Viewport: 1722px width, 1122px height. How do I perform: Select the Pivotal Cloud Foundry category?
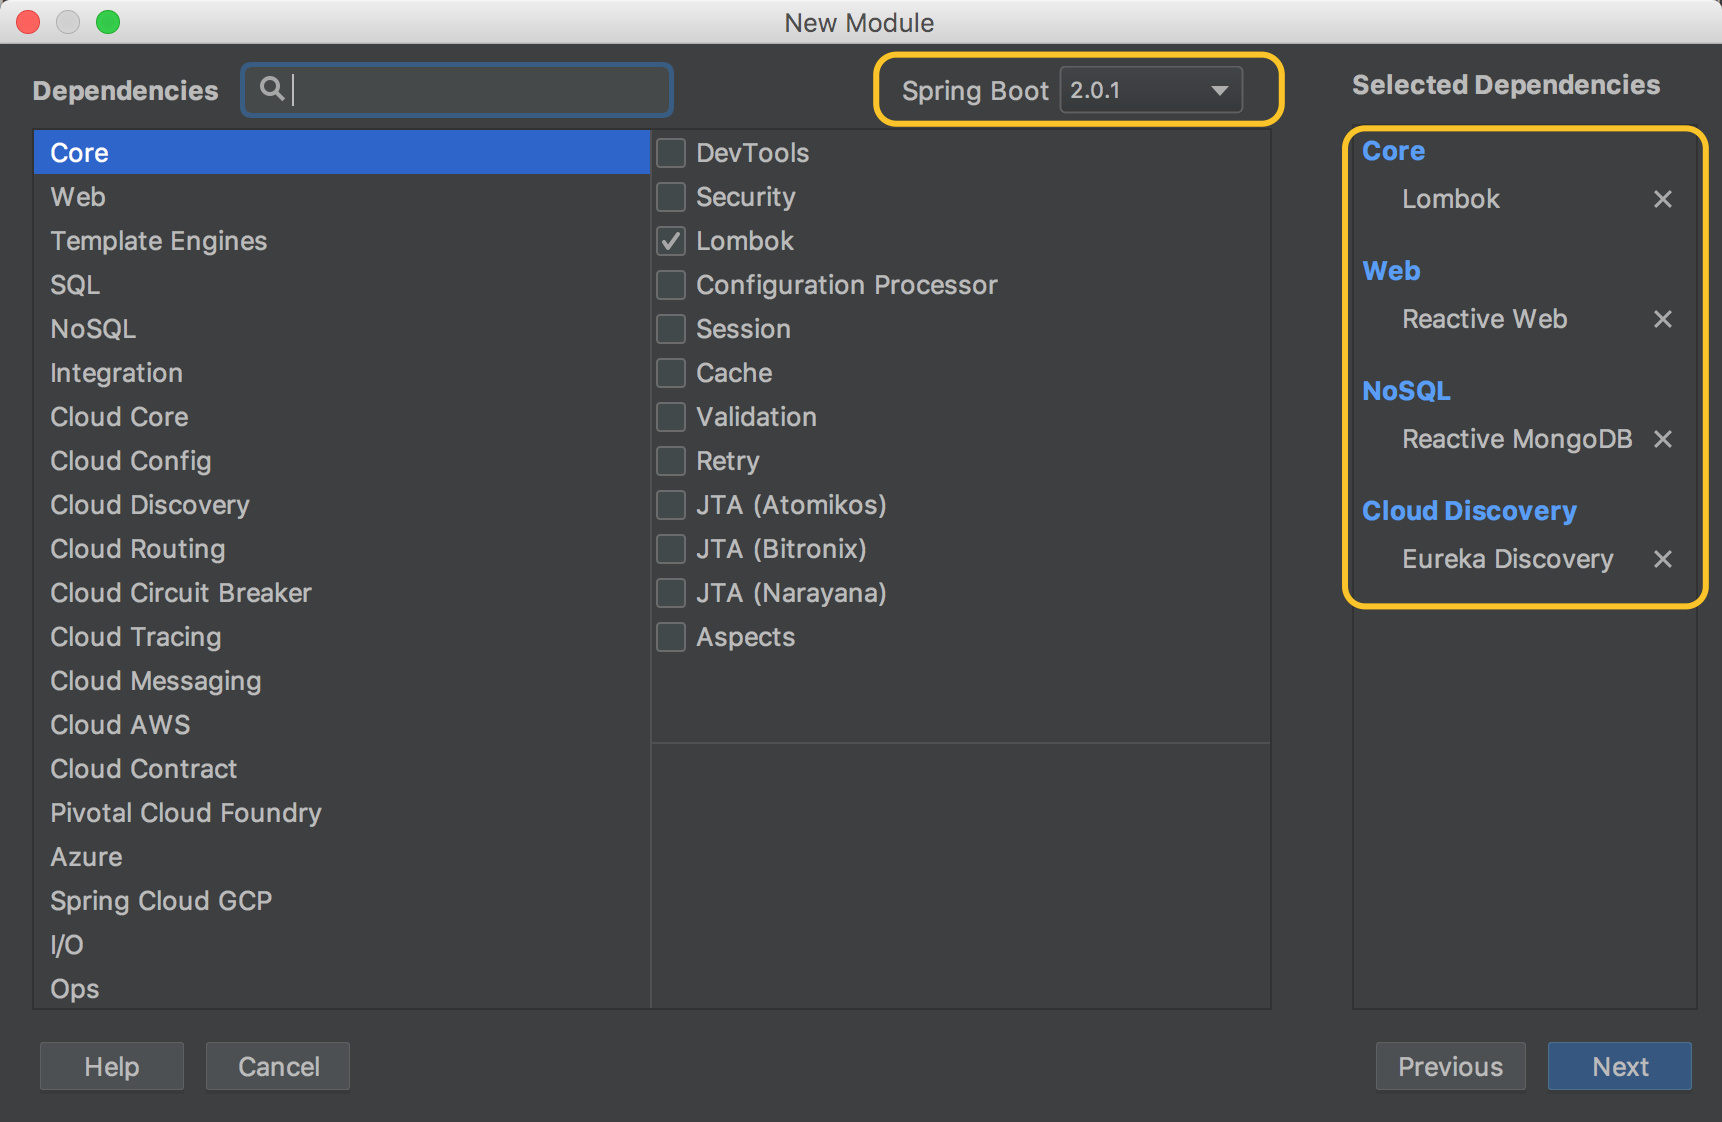[342, 813]
